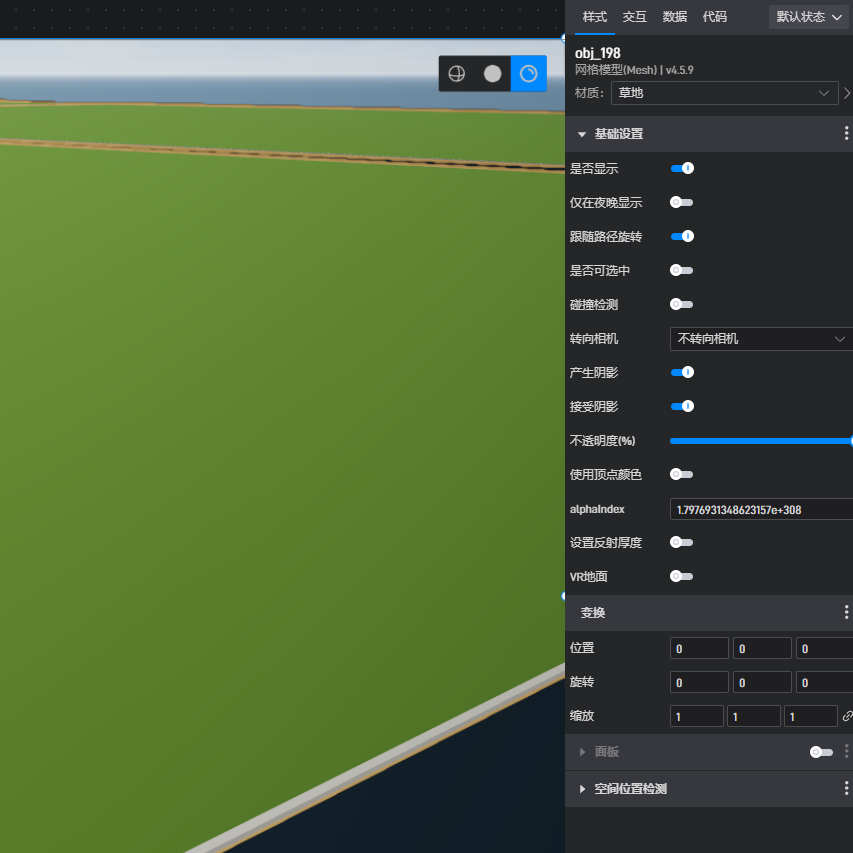Click the obj_198 object name
Screen dimensions: 853x853
(597, 53)
